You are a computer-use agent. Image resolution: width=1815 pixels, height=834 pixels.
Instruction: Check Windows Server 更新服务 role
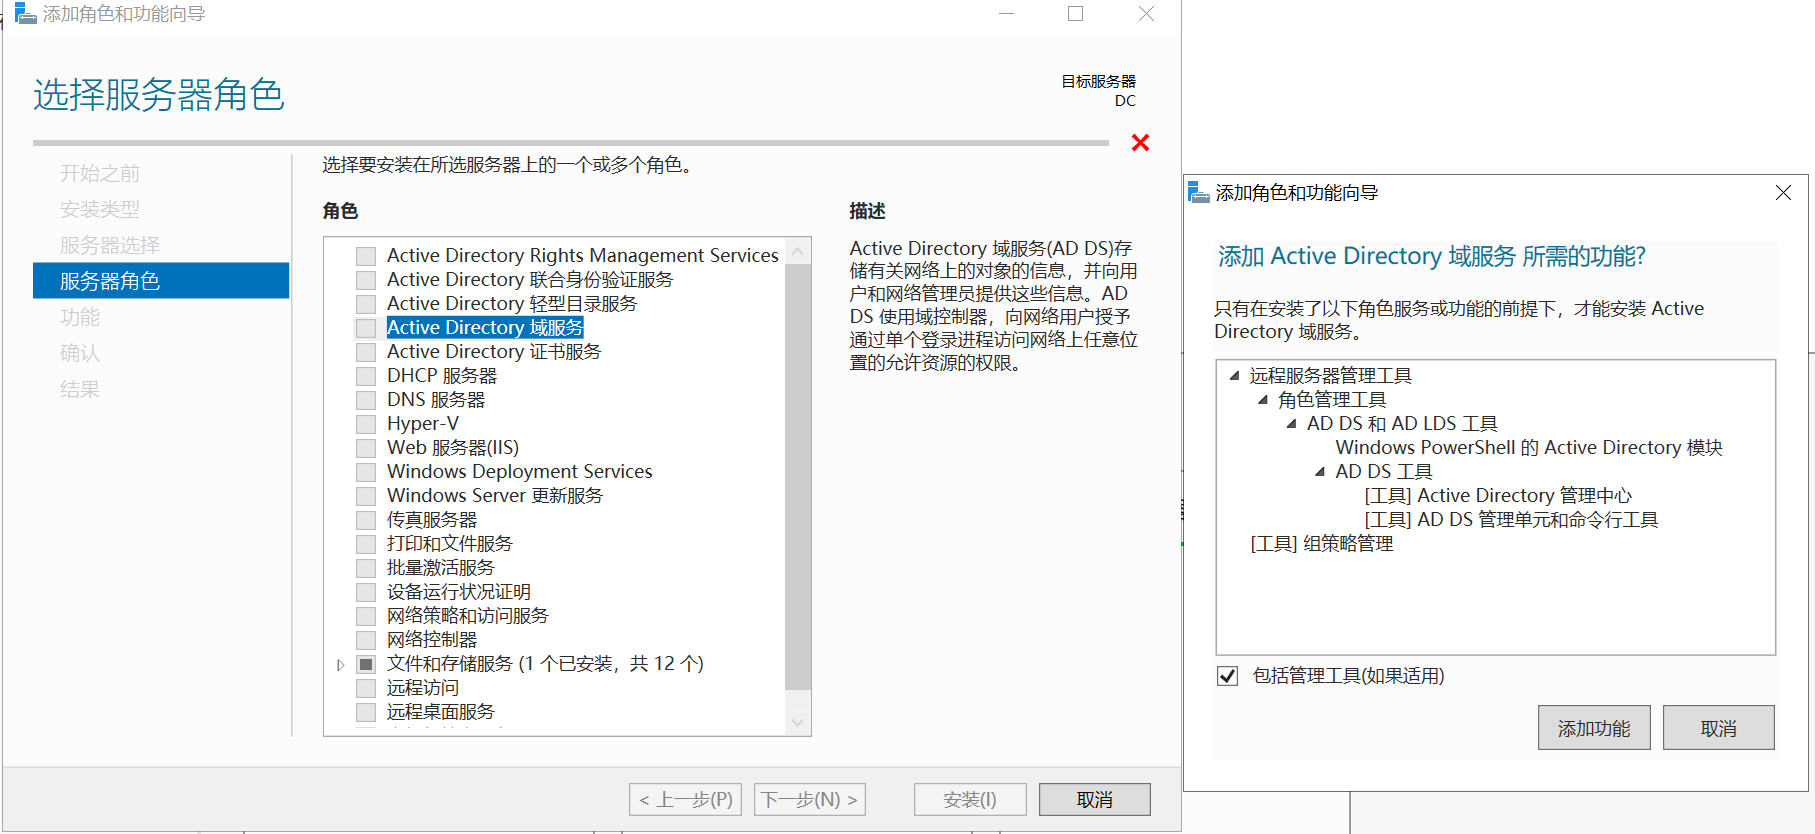click(x=366, y=496)
